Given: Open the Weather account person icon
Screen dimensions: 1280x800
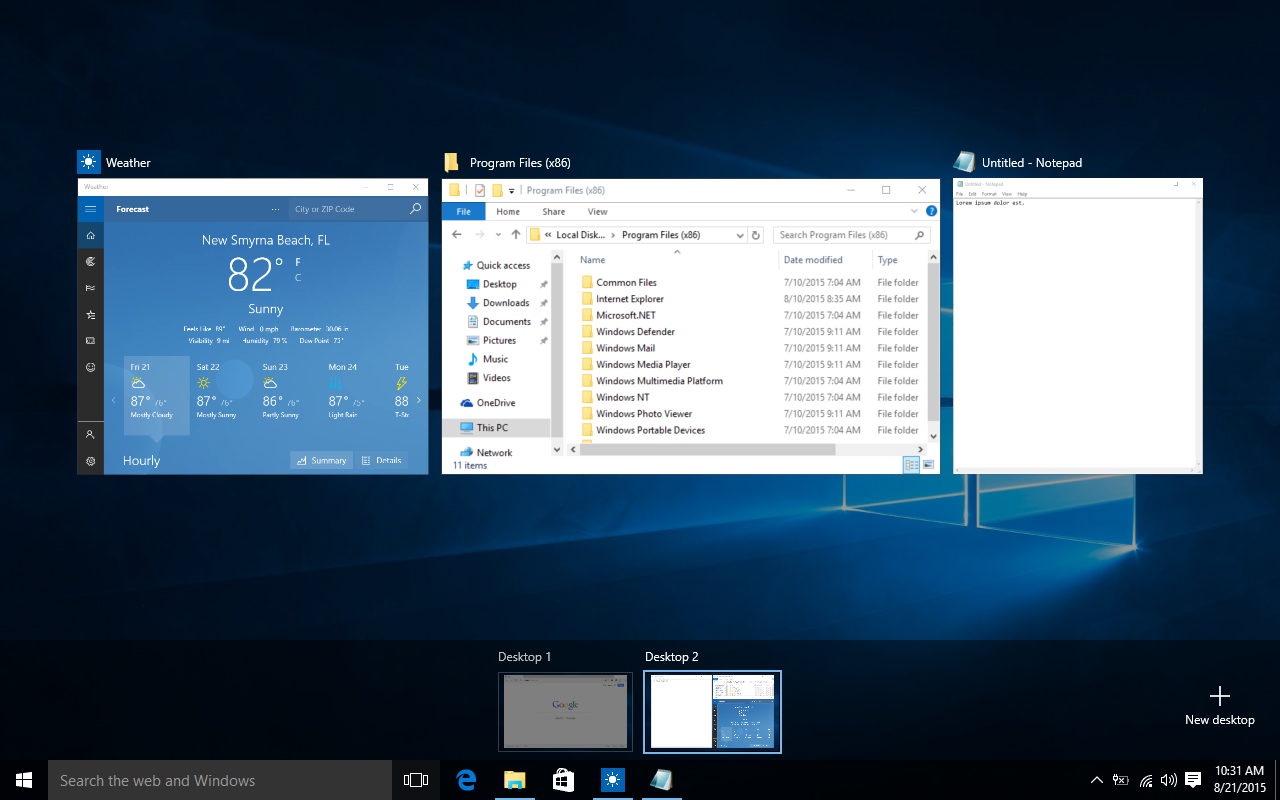Looking at the screenshot, I should [x=90, y=435].
